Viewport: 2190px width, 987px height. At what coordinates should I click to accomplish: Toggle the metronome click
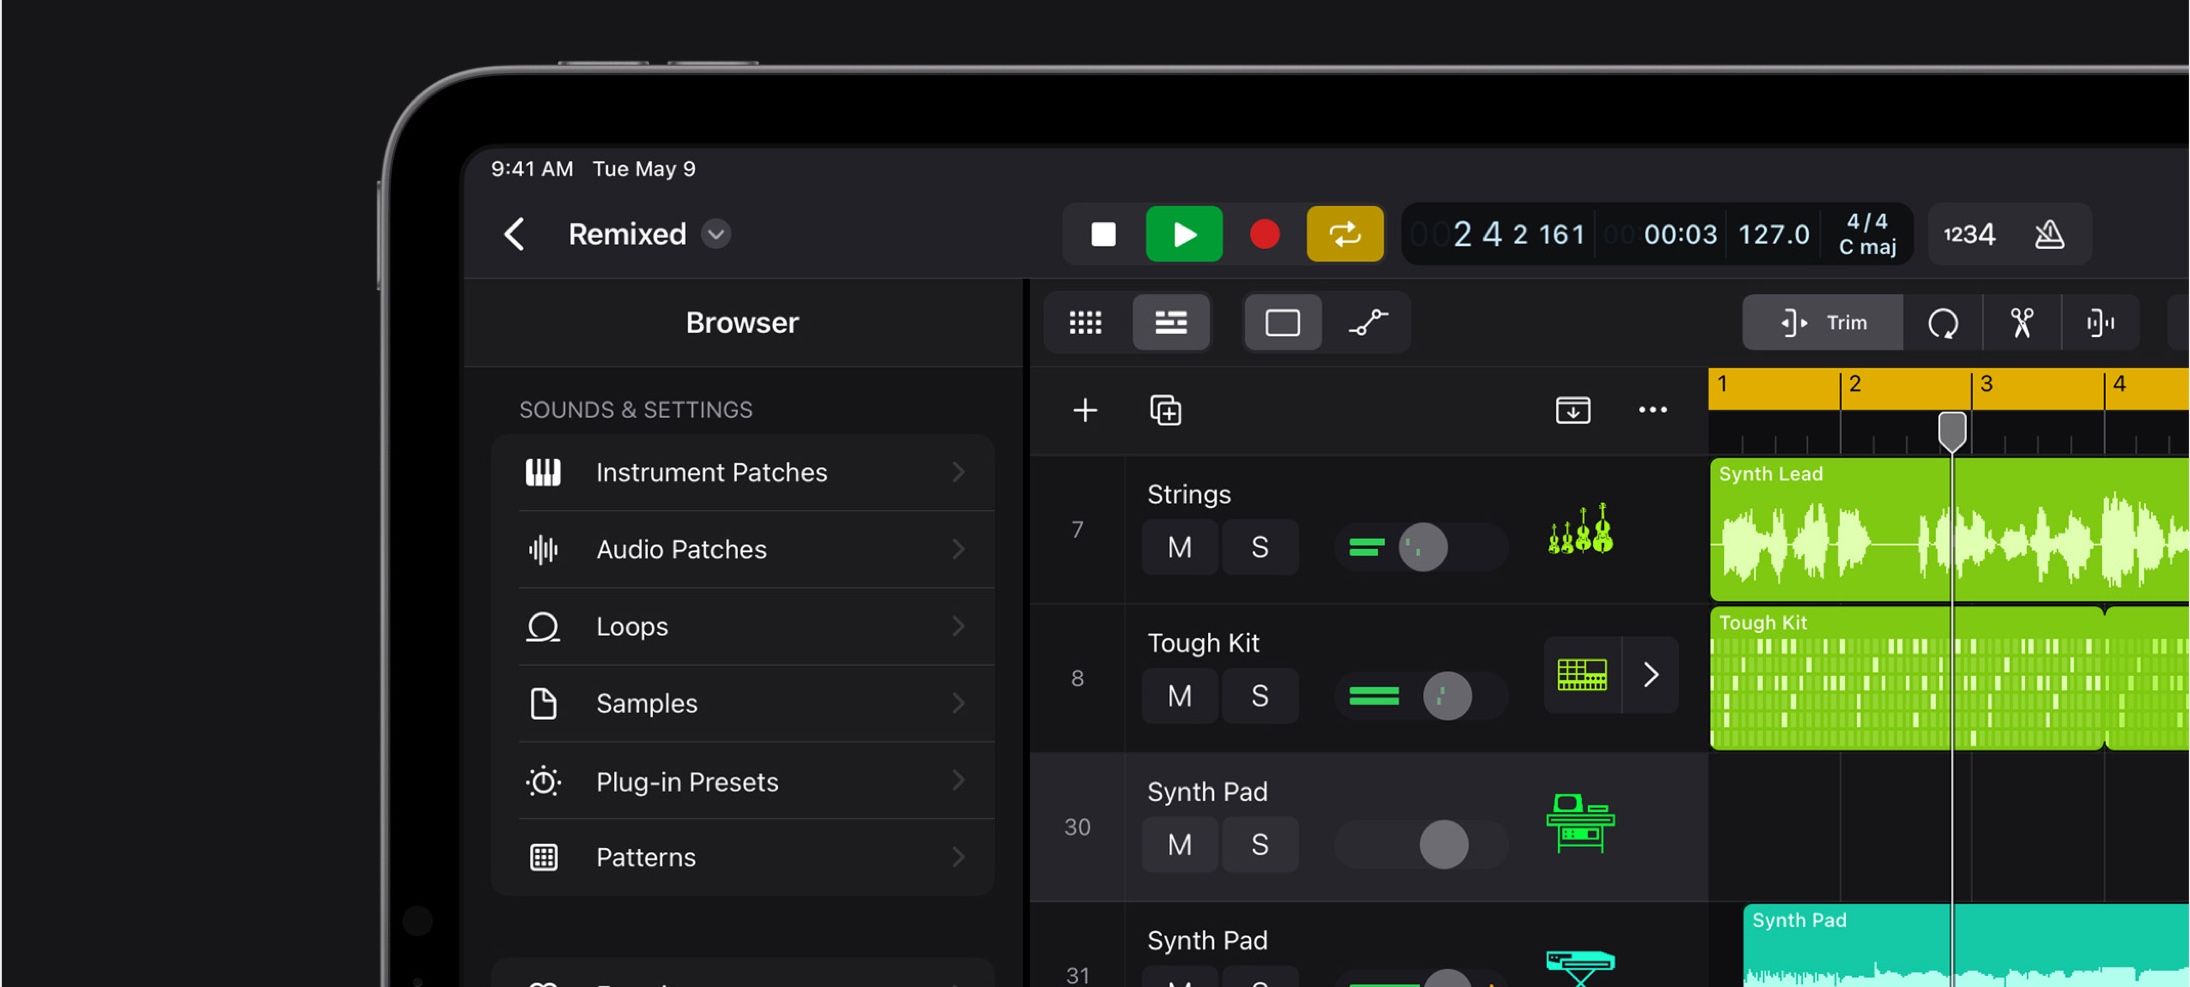[2049, 234]
